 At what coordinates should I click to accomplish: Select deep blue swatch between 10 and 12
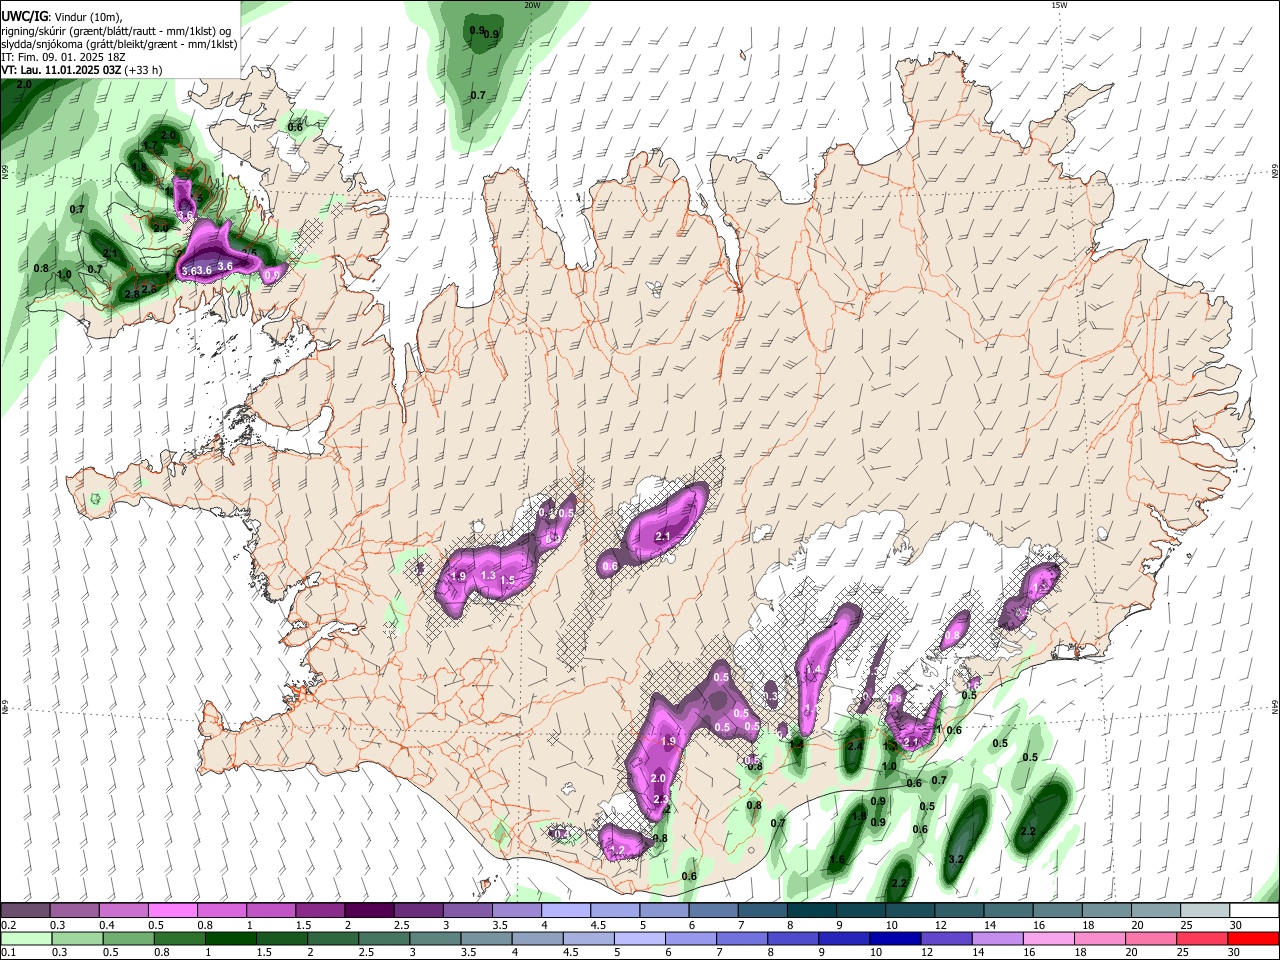(x=895, y=938)
